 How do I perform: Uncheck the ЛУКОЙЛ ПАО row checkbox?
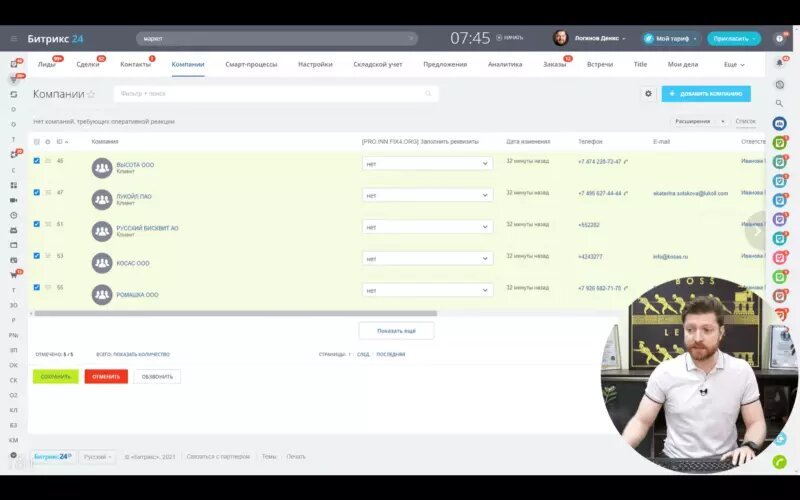pos(36,192)
